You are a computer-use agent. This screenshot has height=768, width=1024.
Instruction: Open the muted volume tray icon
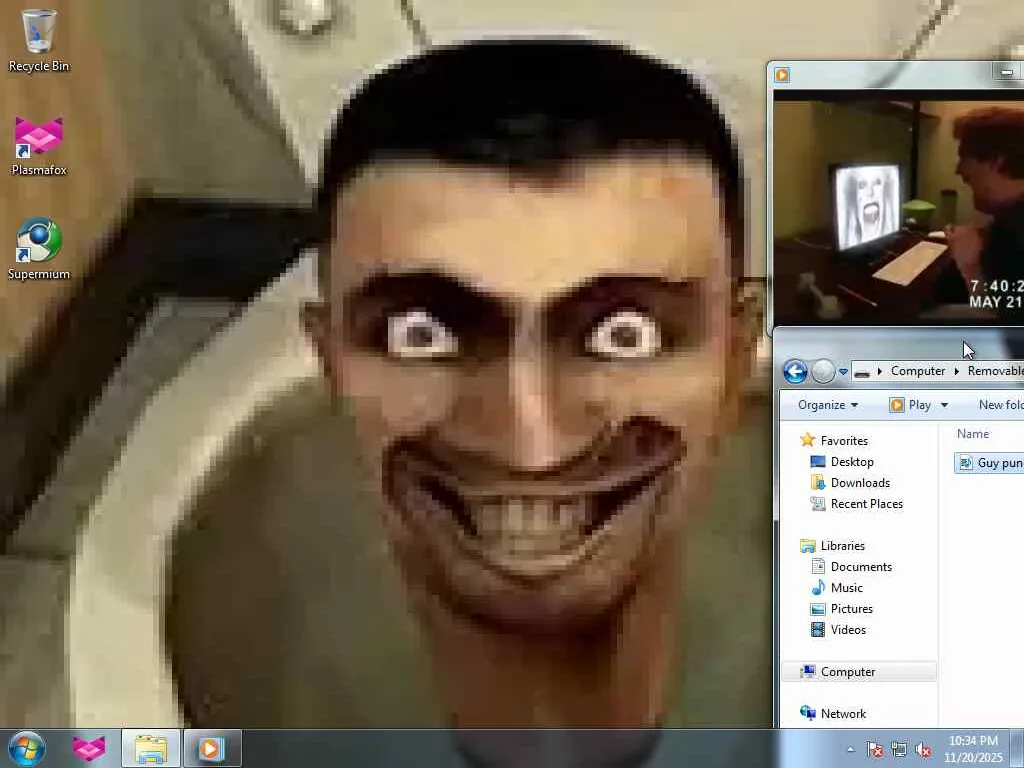(x=923, y=750)
